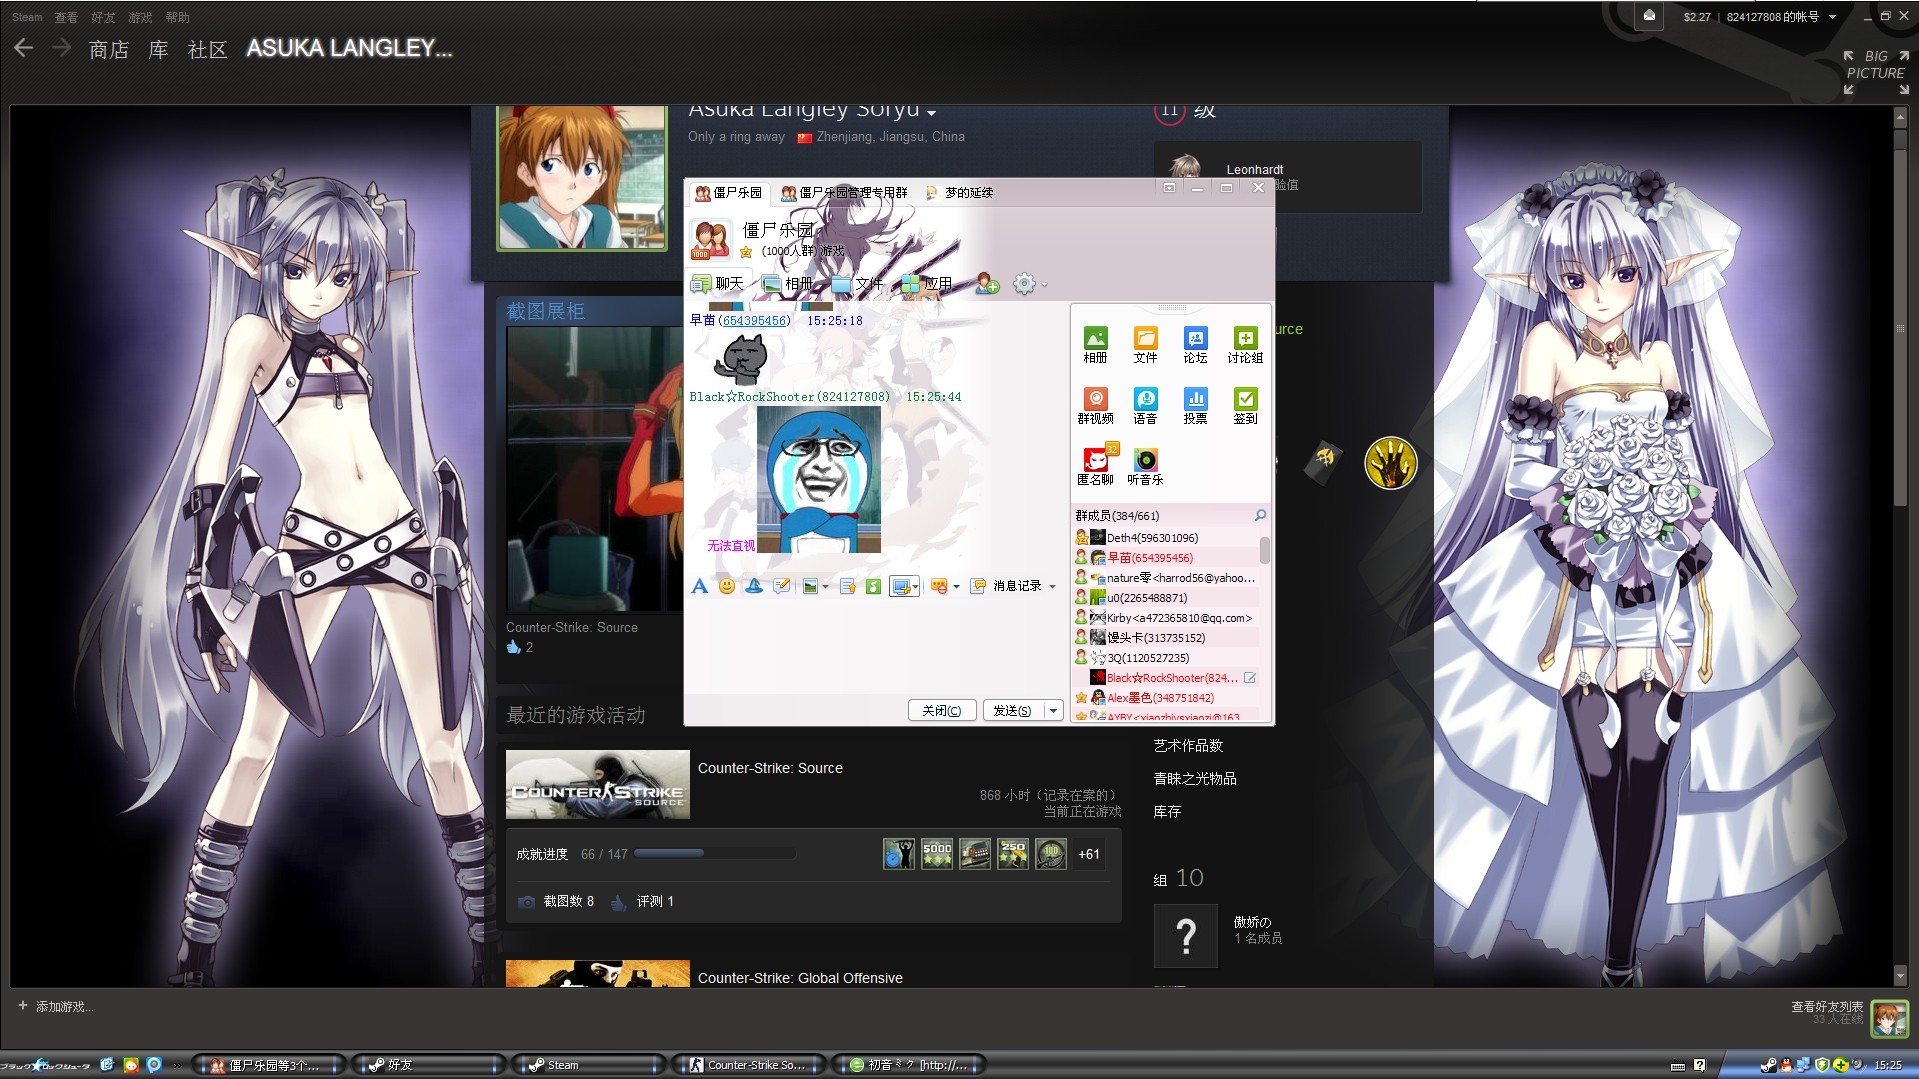Open the 论坛 forum icon
The height and width of the screenshot is (1079, 1919).
(1195, 345)
